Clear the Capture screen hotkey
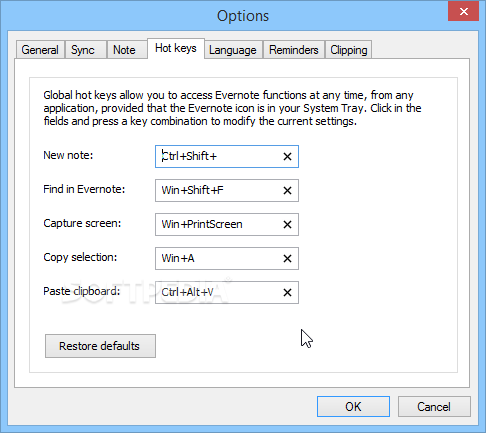Screen dimensions: 486x433 tap(287, 224)
